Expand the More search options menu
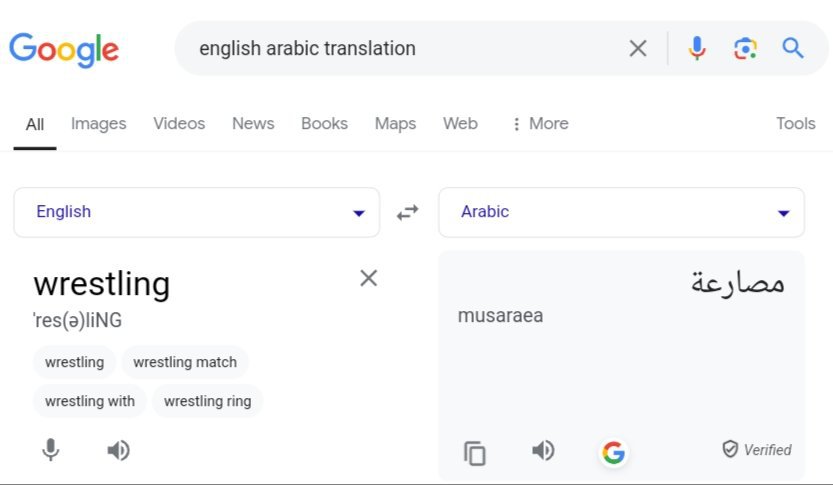The image size is (833, 485). pyautogui.click(x=540, y=124)
